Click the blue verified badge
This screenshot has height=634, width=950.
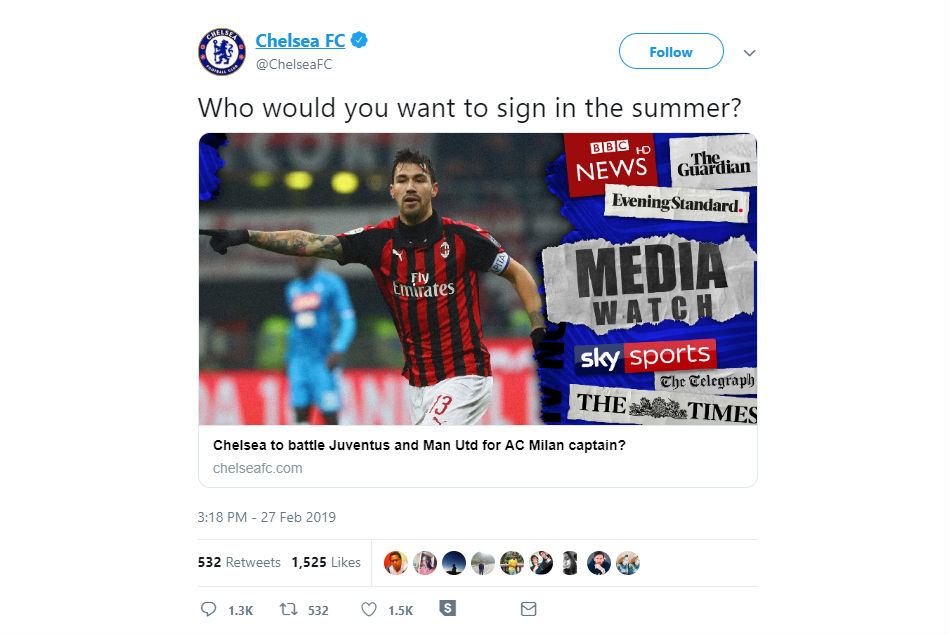(359, 40)
